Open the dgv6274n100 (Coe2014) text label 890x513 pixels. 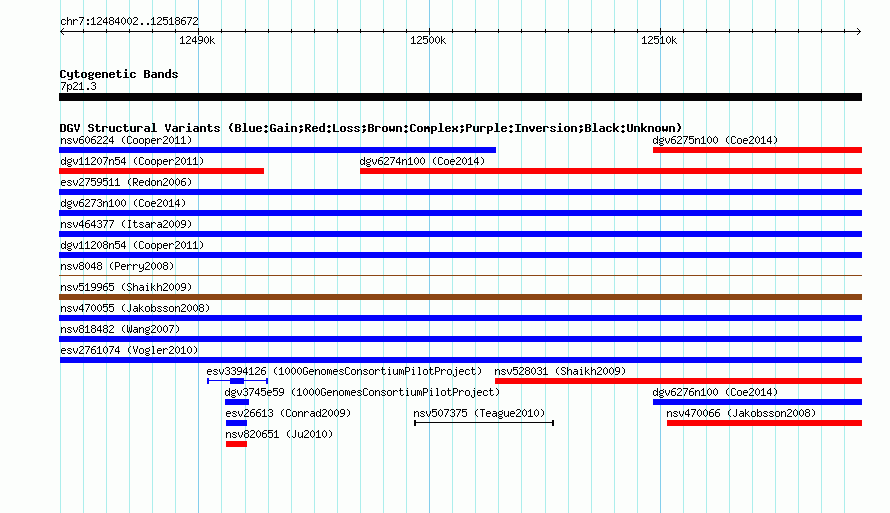click(422, 161)
